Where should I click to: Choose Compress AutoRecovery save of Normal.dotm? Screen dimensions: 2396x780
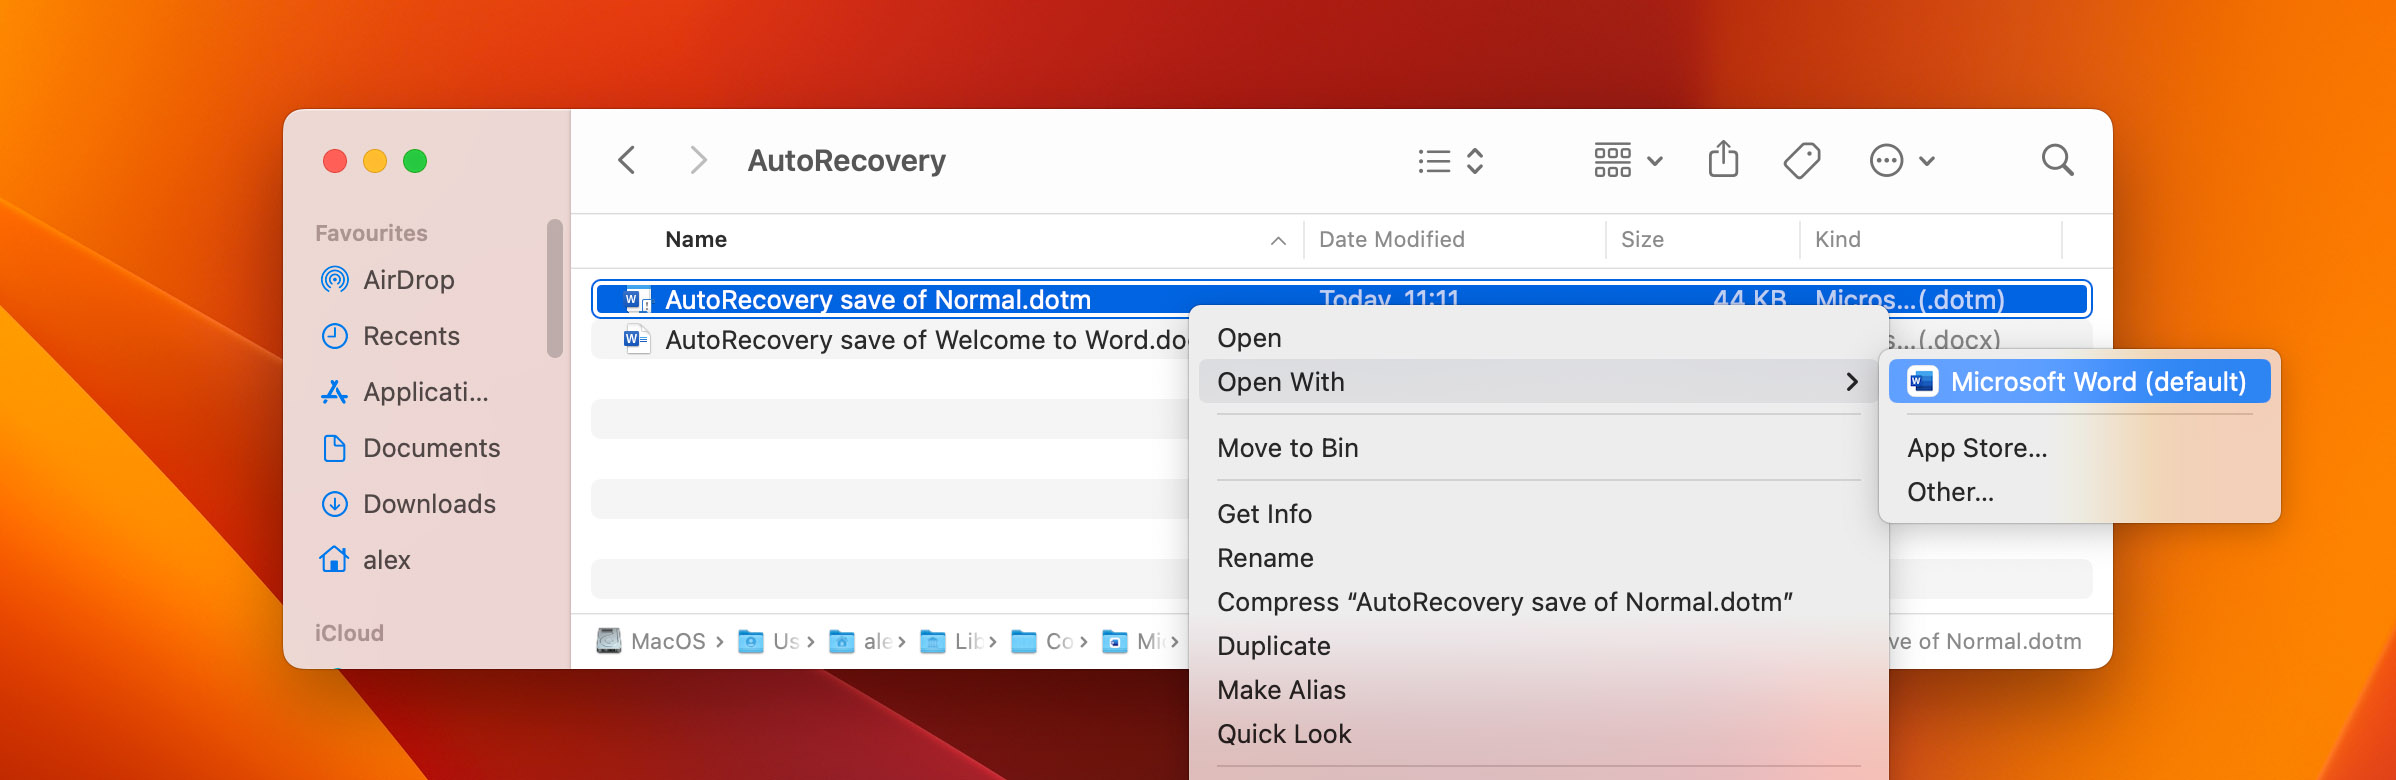(x=1538, y=602)
